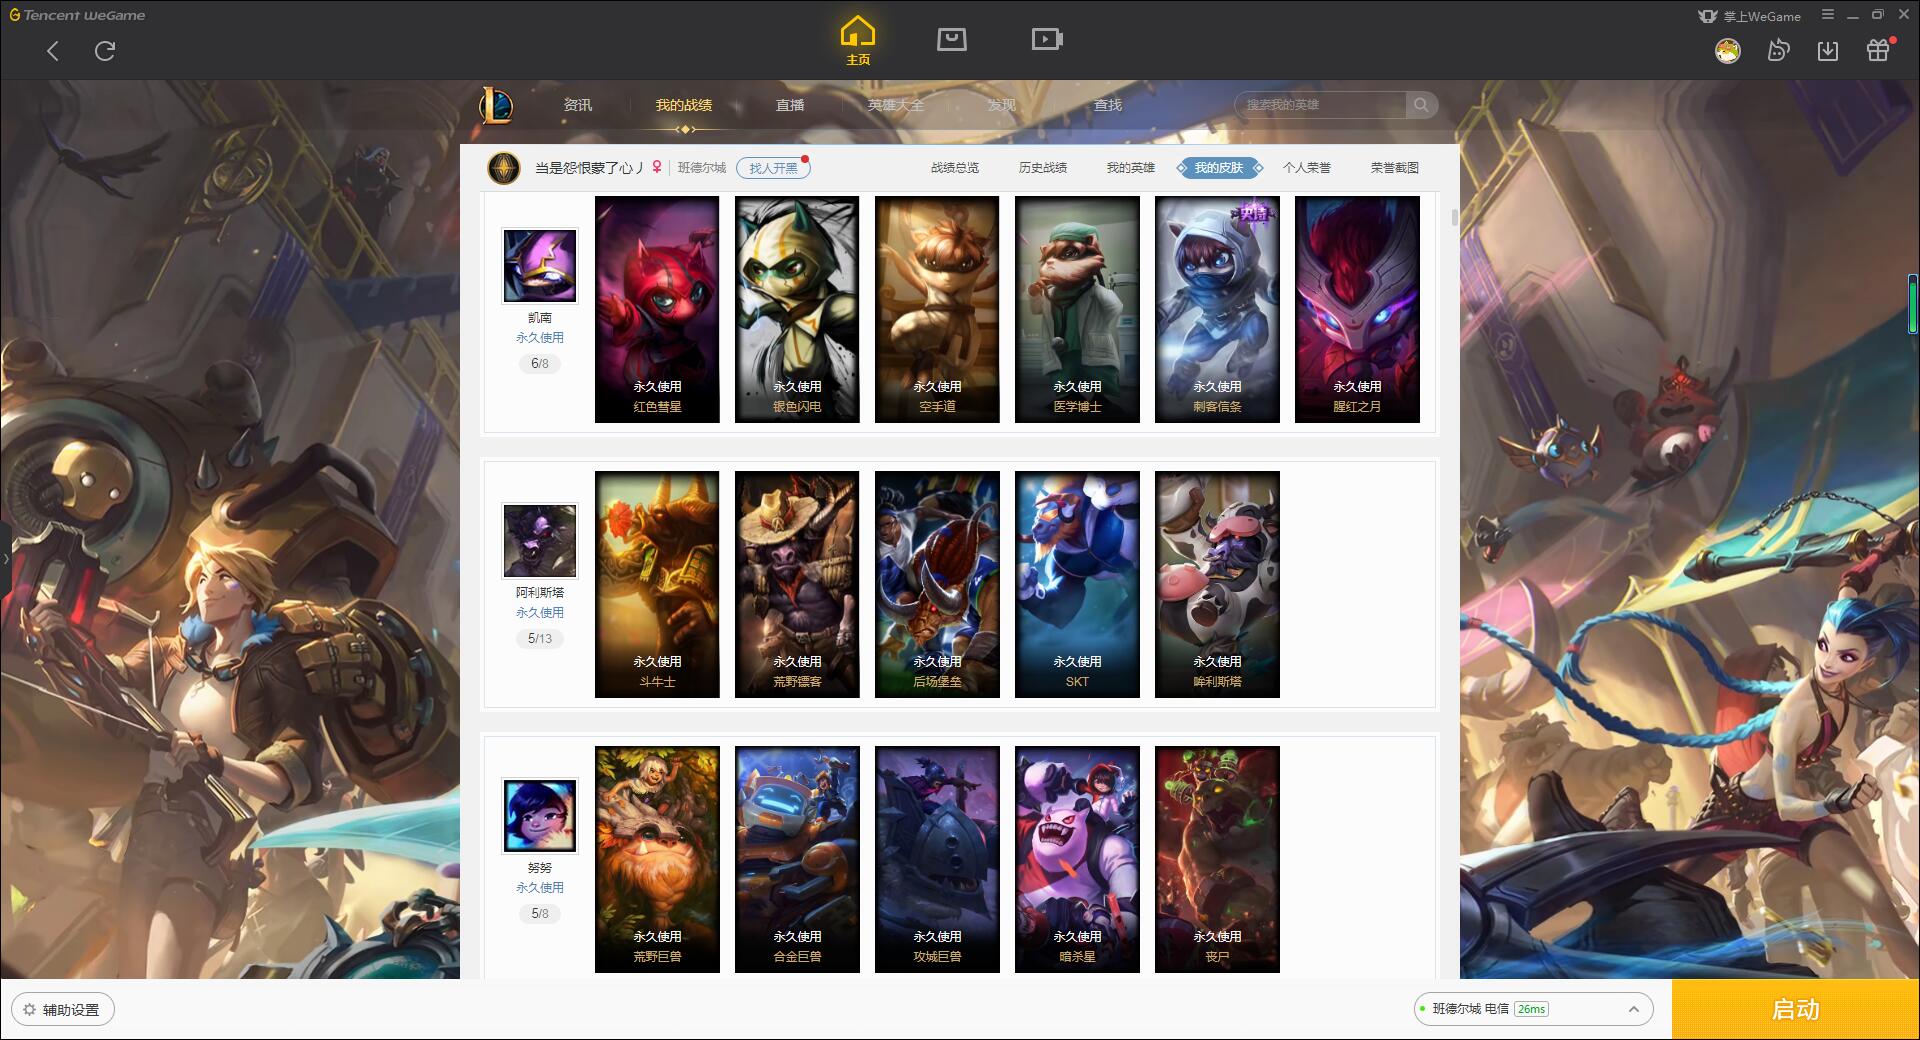Switch to the 个人荣誉 sub-tab

click(1307, 168)
